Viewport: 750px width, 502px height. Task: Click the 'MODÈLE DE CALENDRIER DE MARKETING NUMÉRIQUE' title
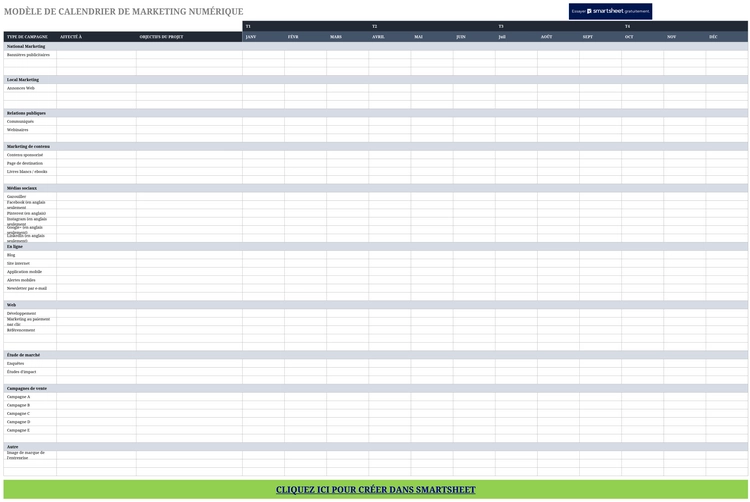tap(123, 11)
